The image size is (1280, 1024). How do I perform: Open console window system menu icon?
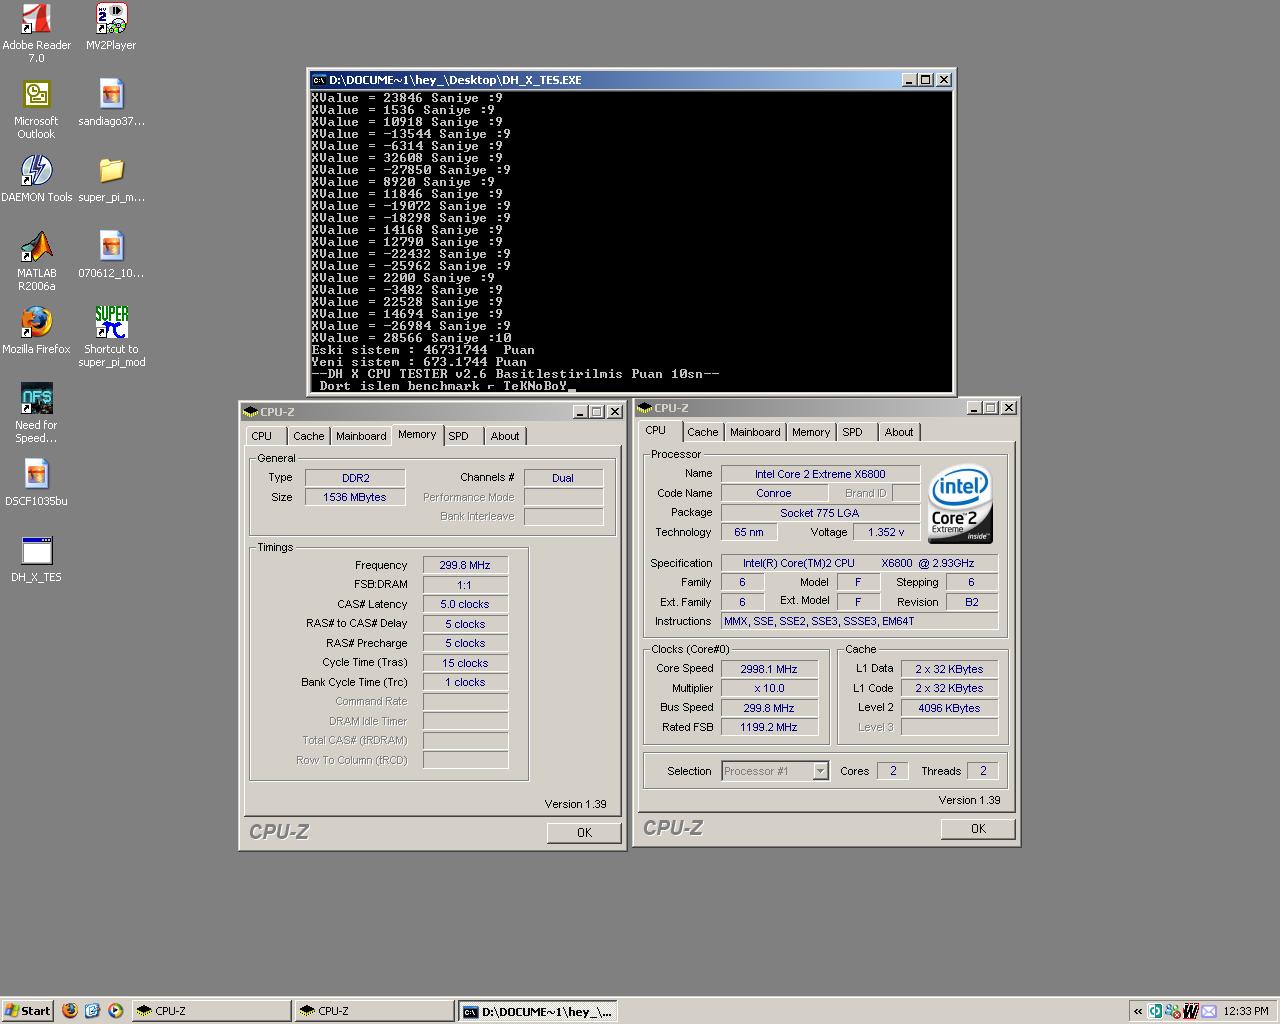click(x=319, y=80)
